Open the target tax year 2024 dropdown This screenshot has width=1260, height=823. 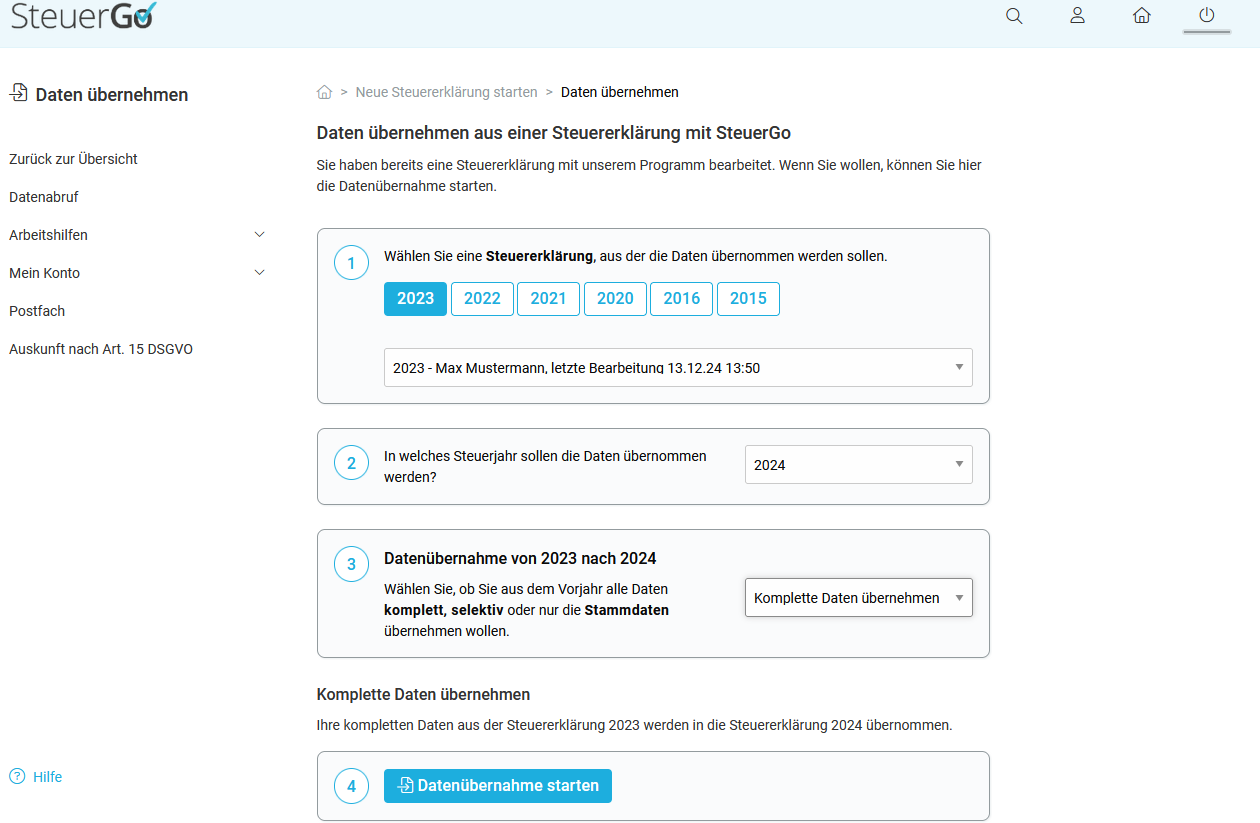click(858, 465)
